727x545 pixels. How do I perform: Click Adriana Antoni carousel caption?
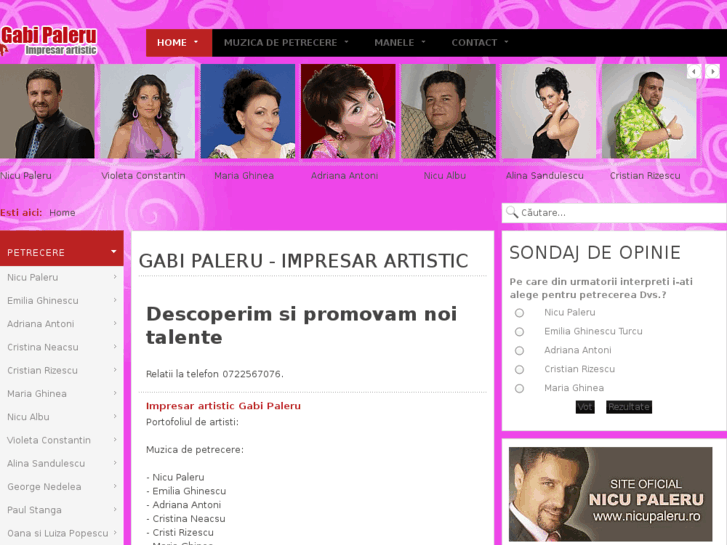344,175
